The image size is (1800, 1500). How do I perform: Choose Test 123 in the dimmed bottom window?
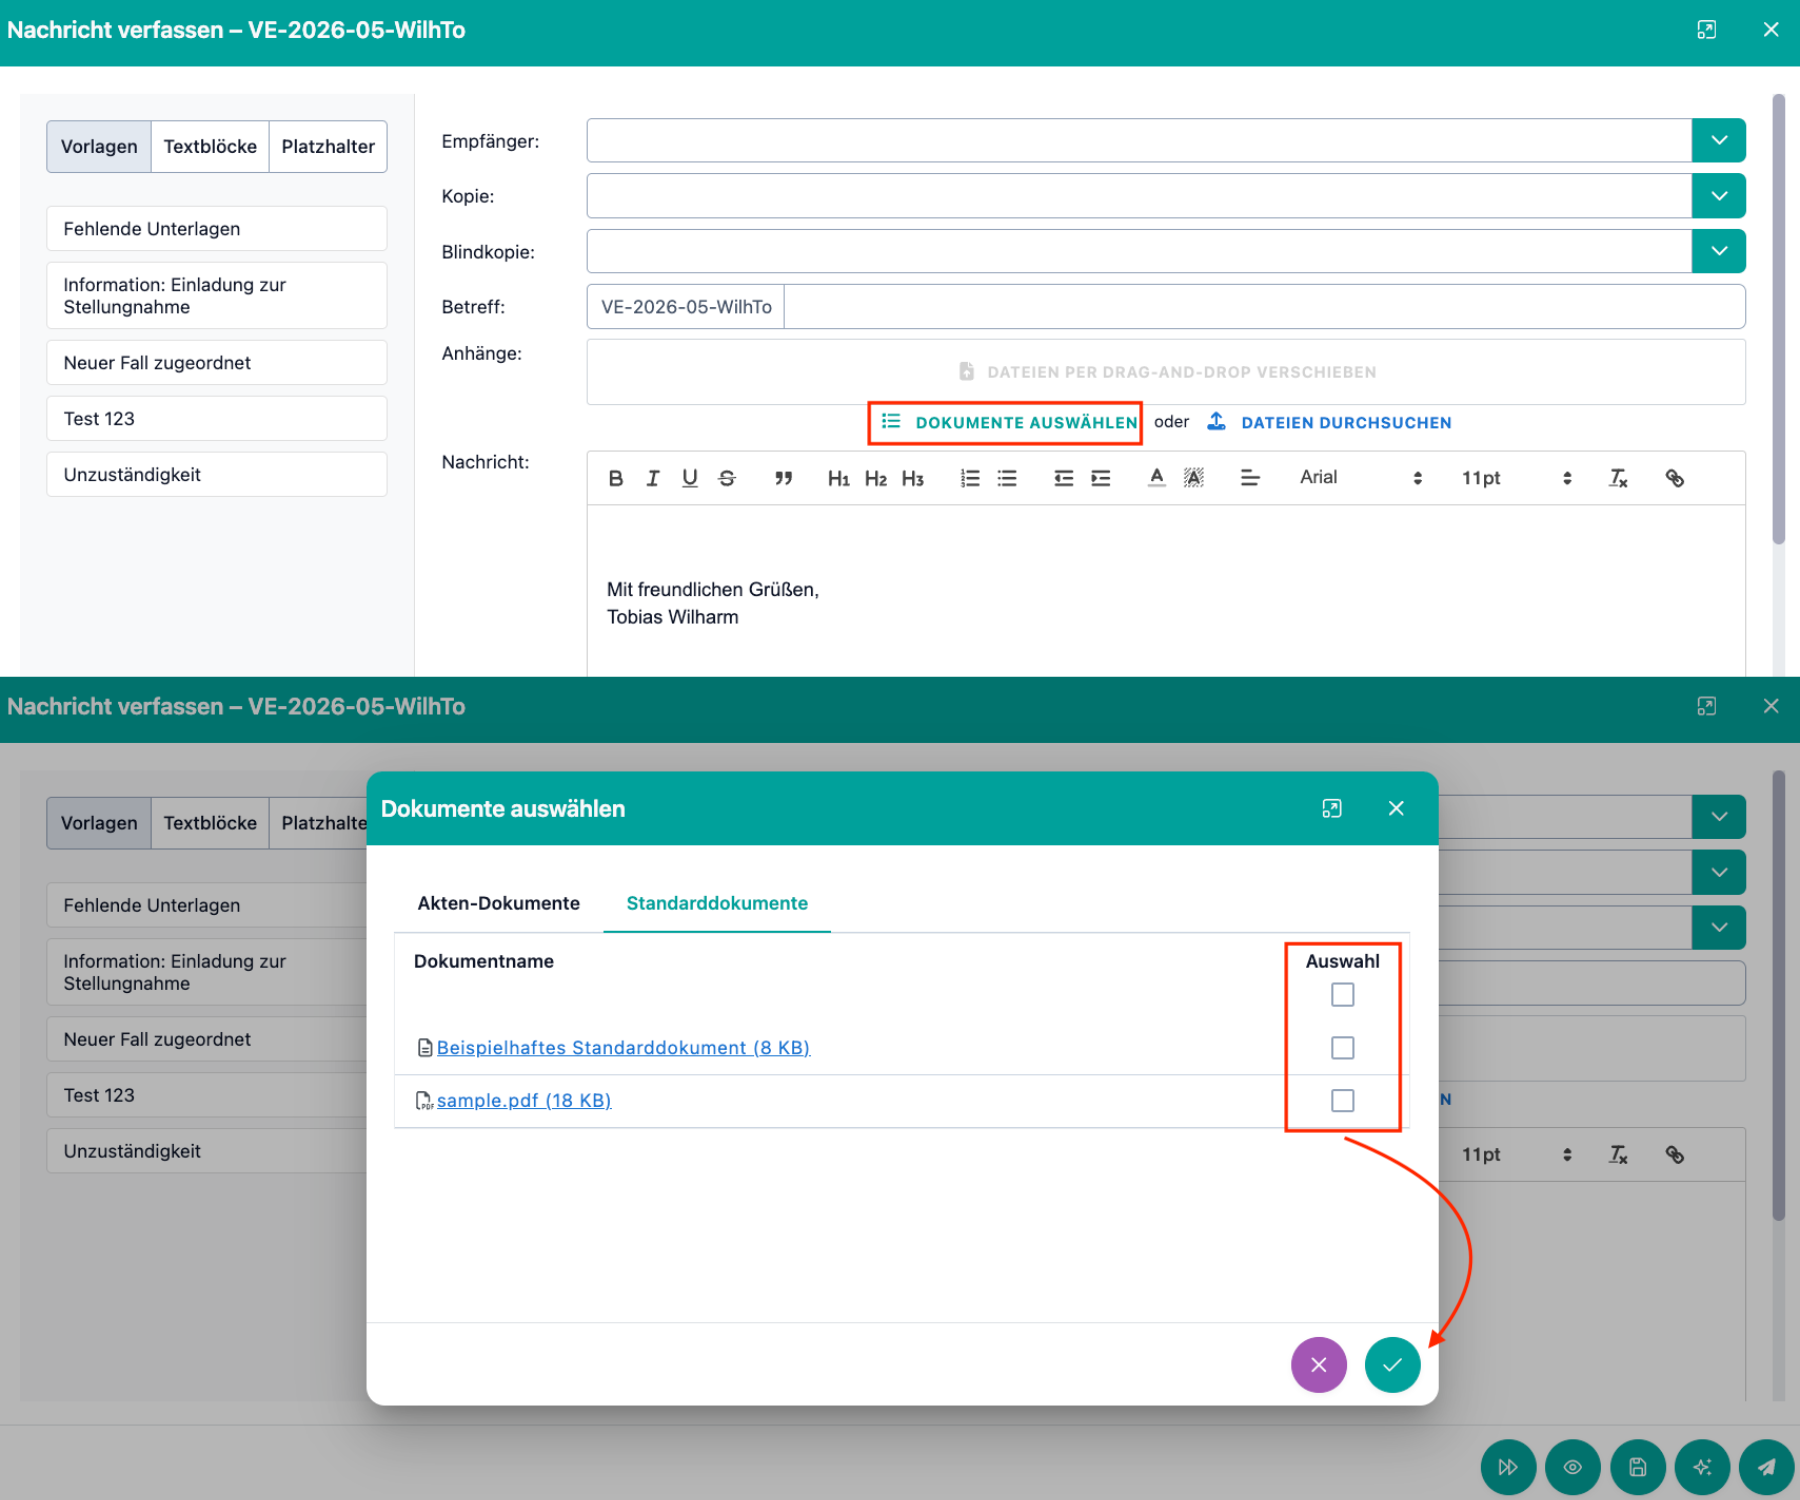tap(207, 1095)
